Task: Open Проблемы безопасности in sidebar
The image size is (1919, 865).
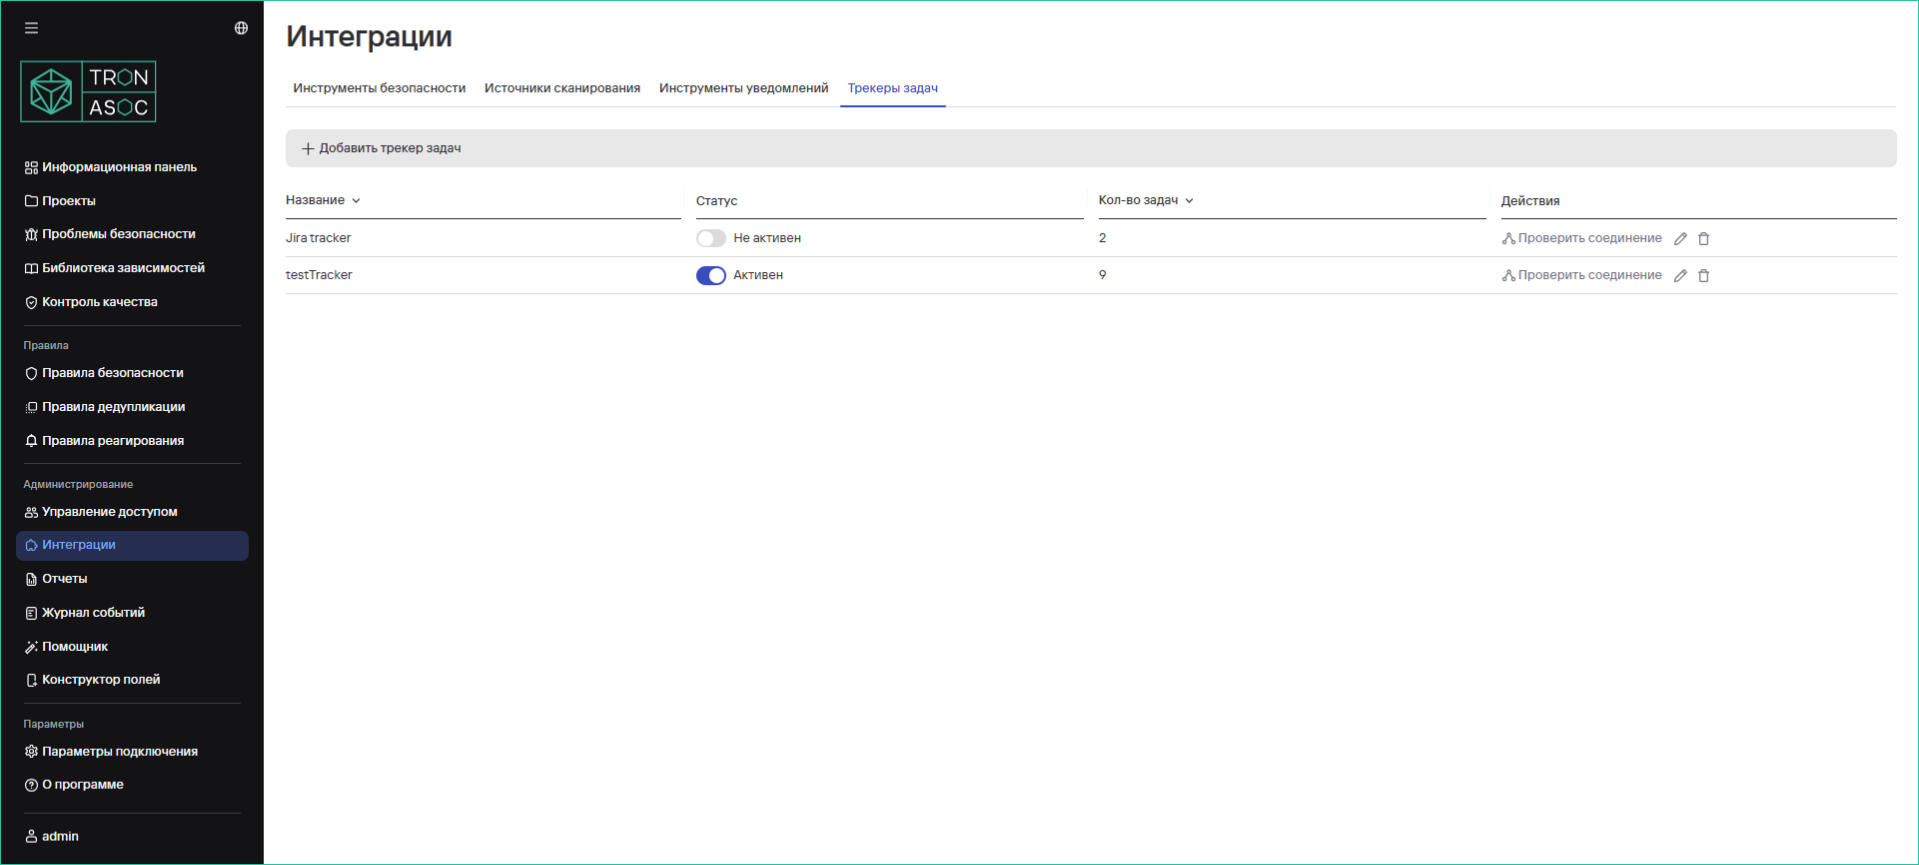Action: point(118,234)
